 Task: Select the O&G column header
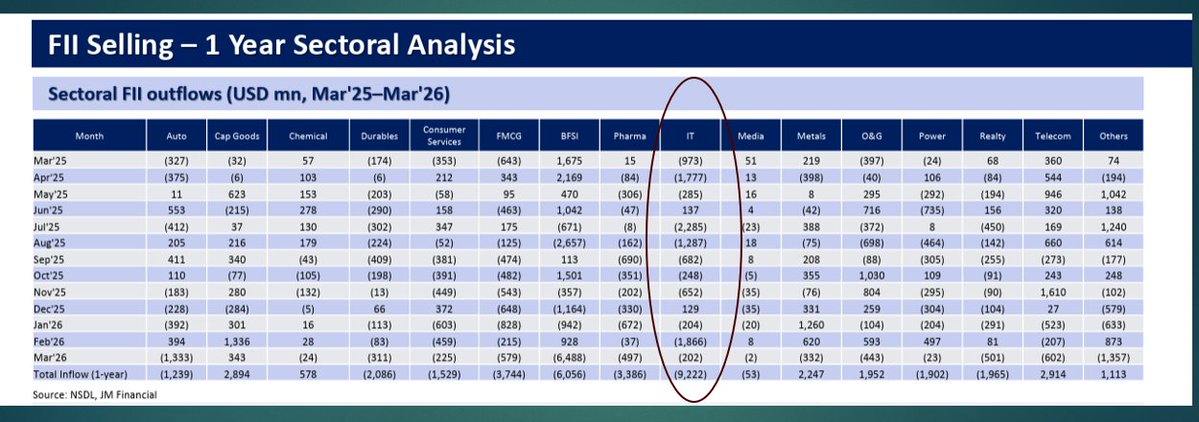872,136
